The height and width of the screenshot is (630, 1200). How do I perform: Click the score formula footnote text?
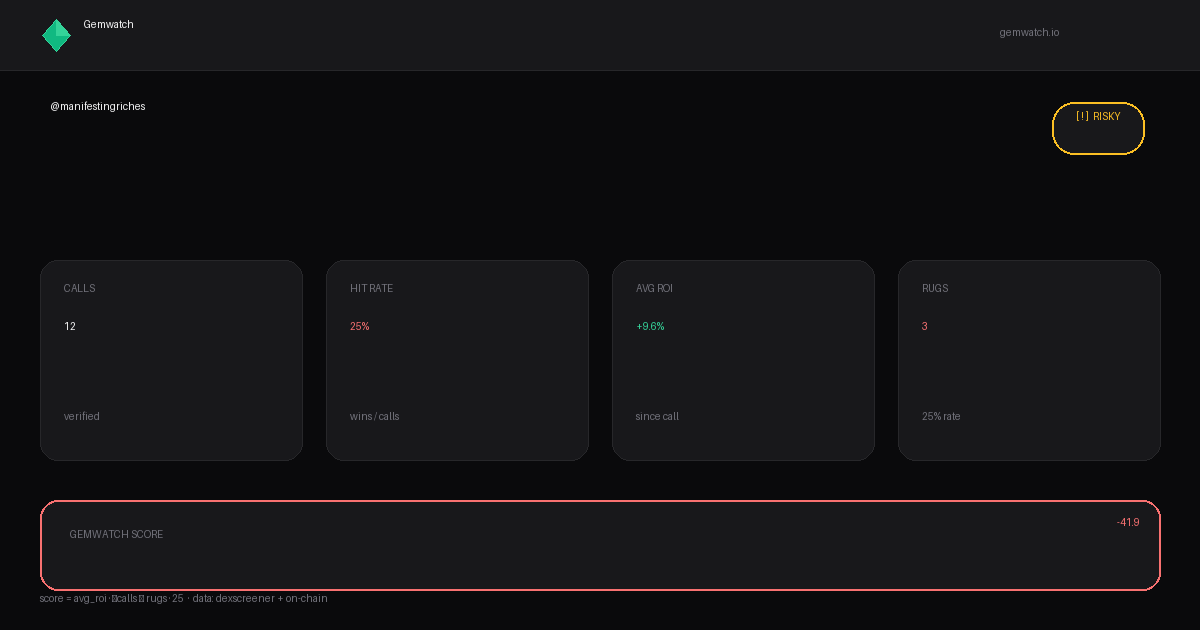tap(183, 598)
